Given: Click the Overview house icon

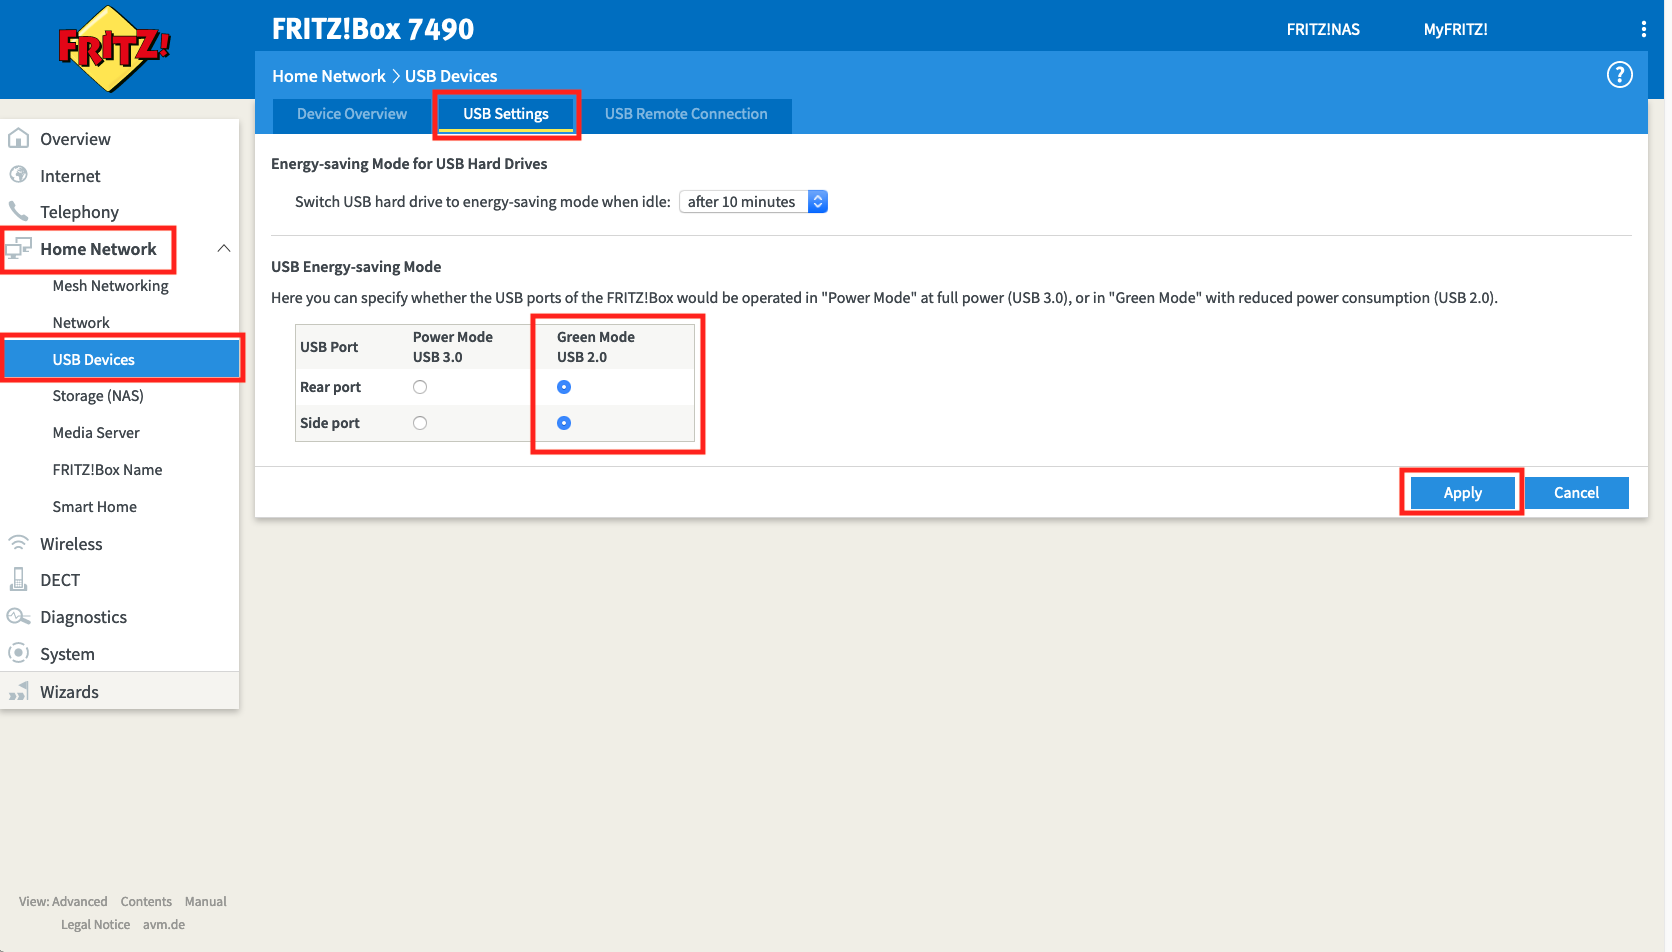Looking at the screenshot, I should pyautogui.click(x=18, y=138).
